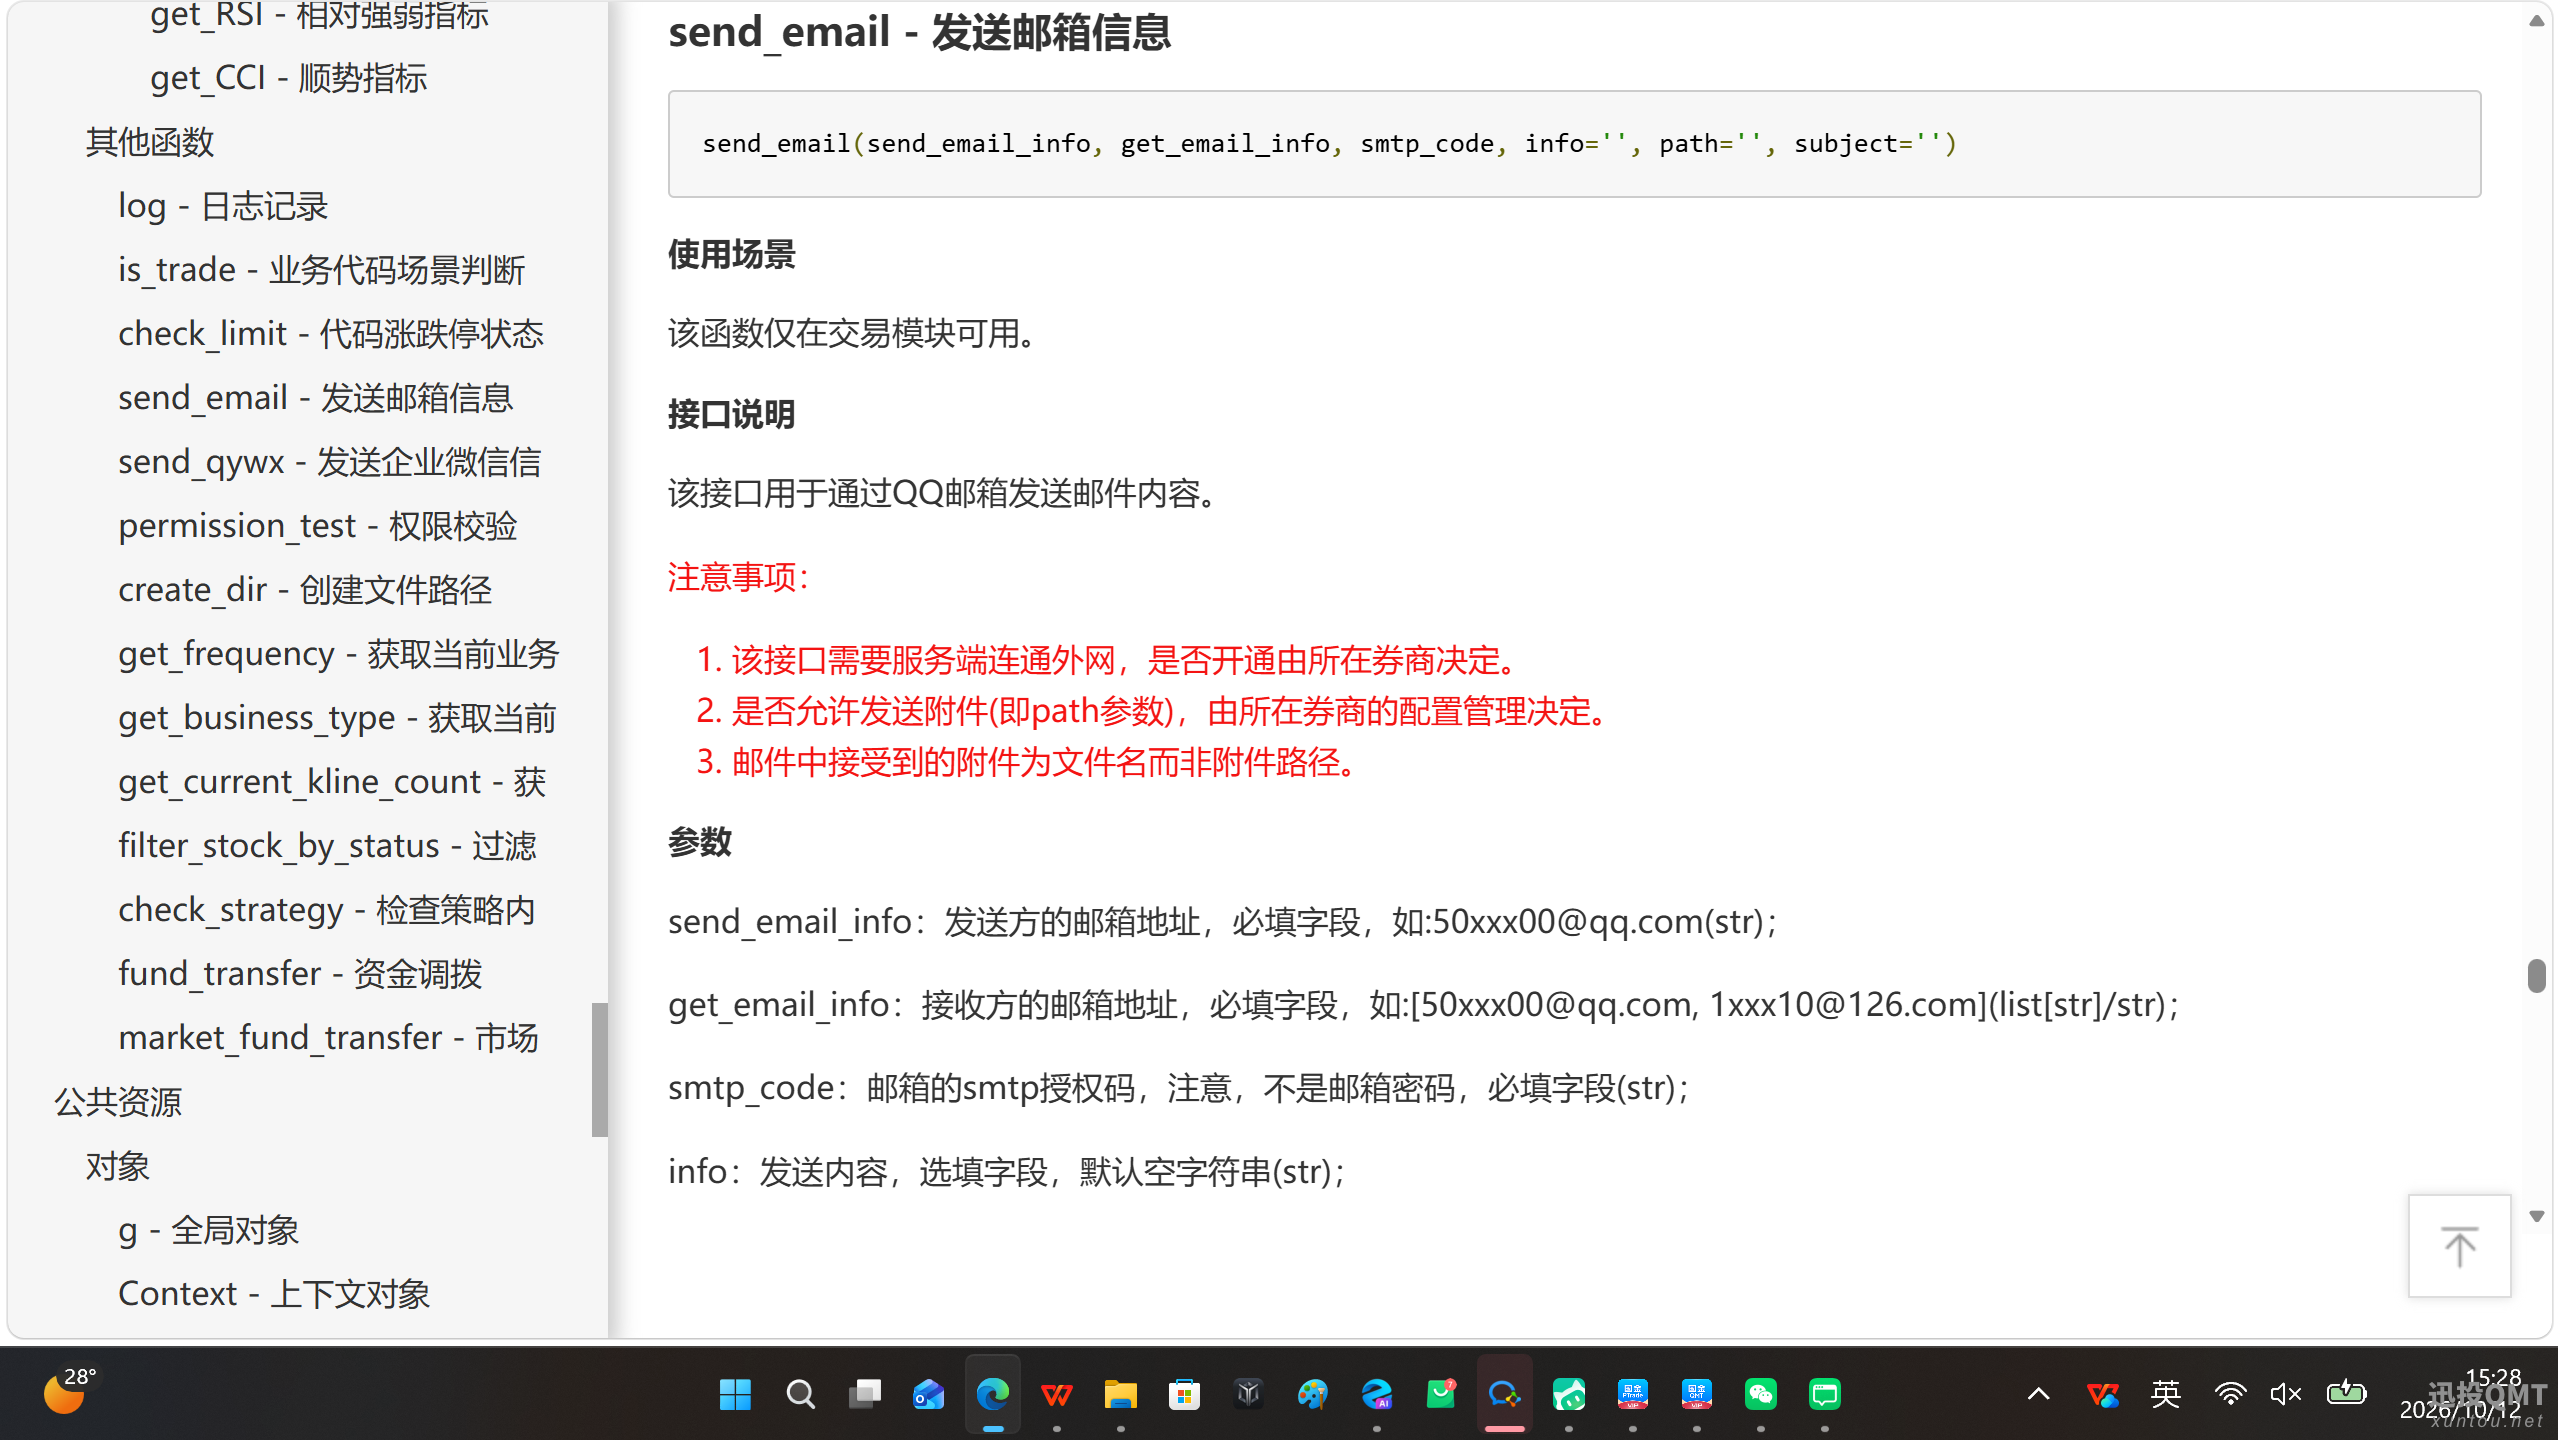Open check_limit - 代码涨跌停状态 entry
The width and height of the screenshot is (2558, 1440).
pyautogui.click(x=331, y=334)
